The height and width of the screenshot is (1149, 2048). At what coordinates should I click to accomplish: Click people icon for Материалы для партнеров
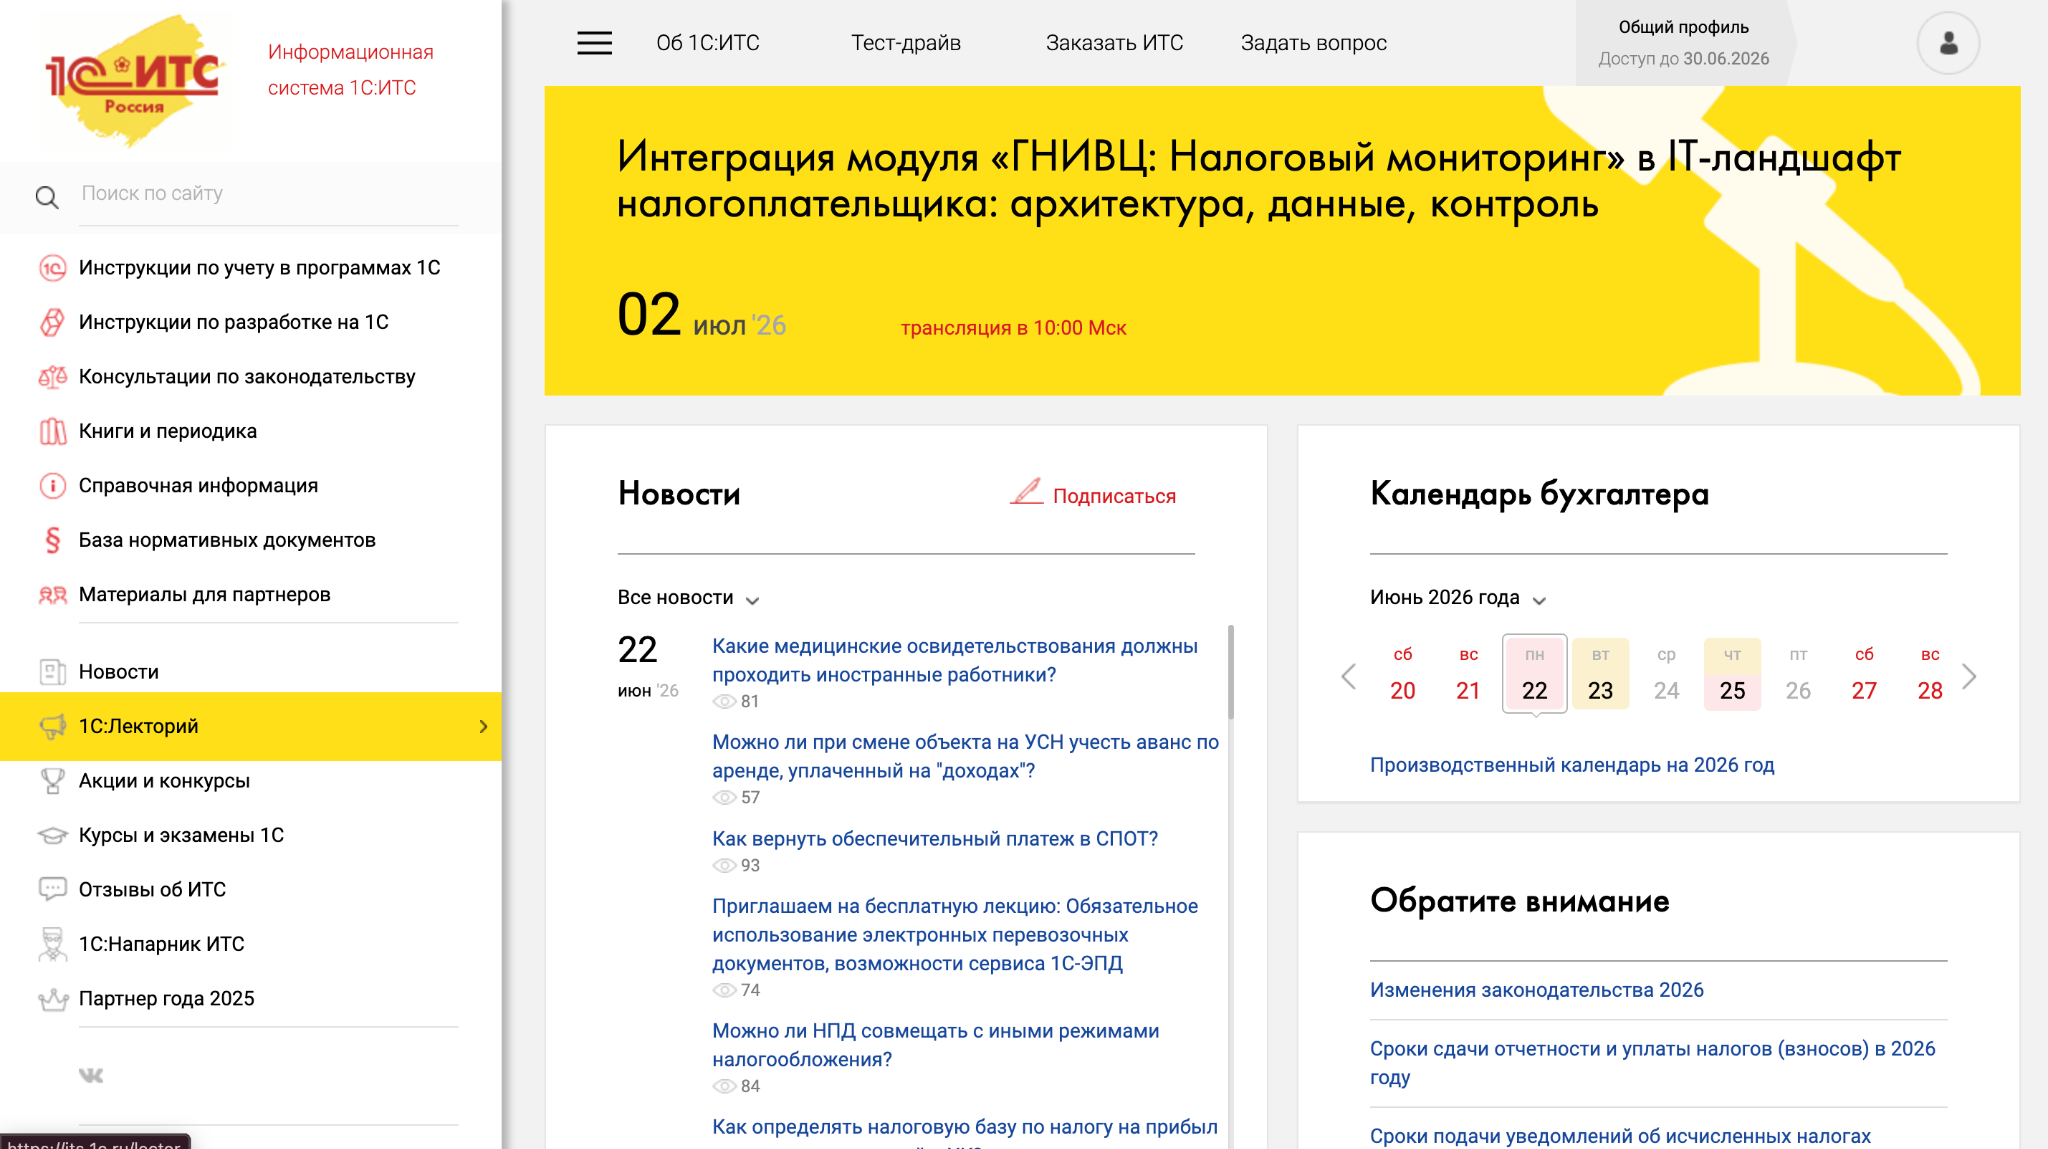(x=52, y=595)
